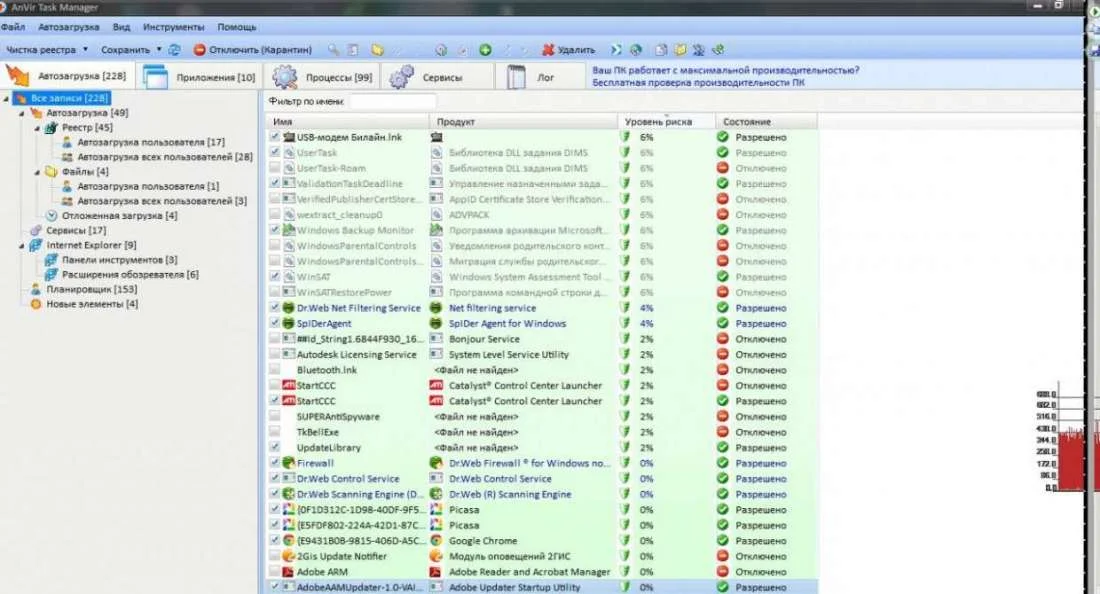This screenshot has height=594, width=1100.
Task: Uncheck the UpdateLibrary checkbox
Action: click(x=275, y=447)
